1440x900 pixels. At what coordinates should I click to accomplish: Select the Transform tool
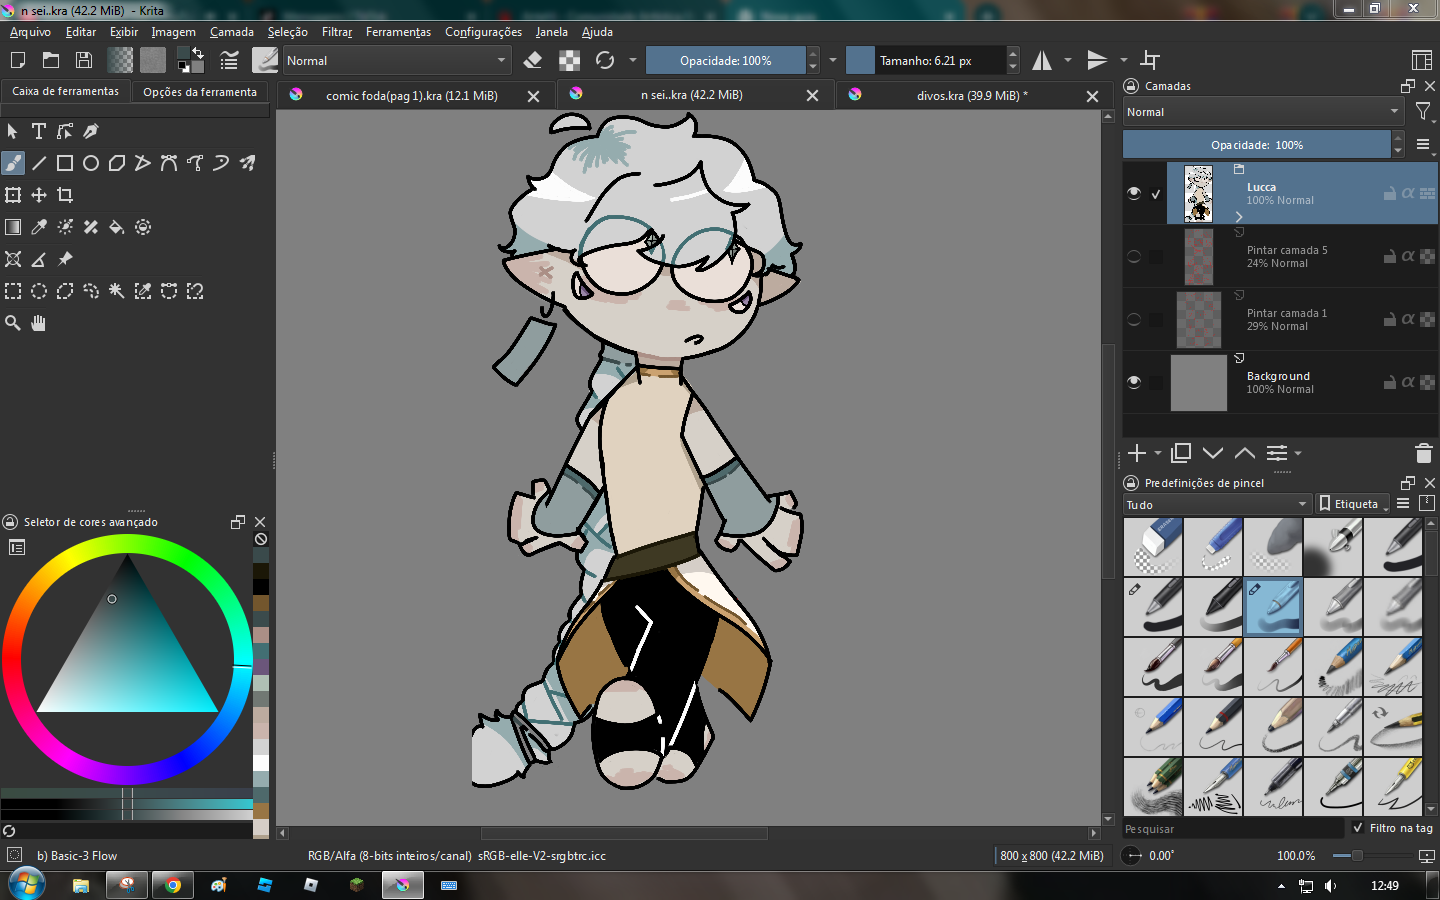[x=13, y=195]
